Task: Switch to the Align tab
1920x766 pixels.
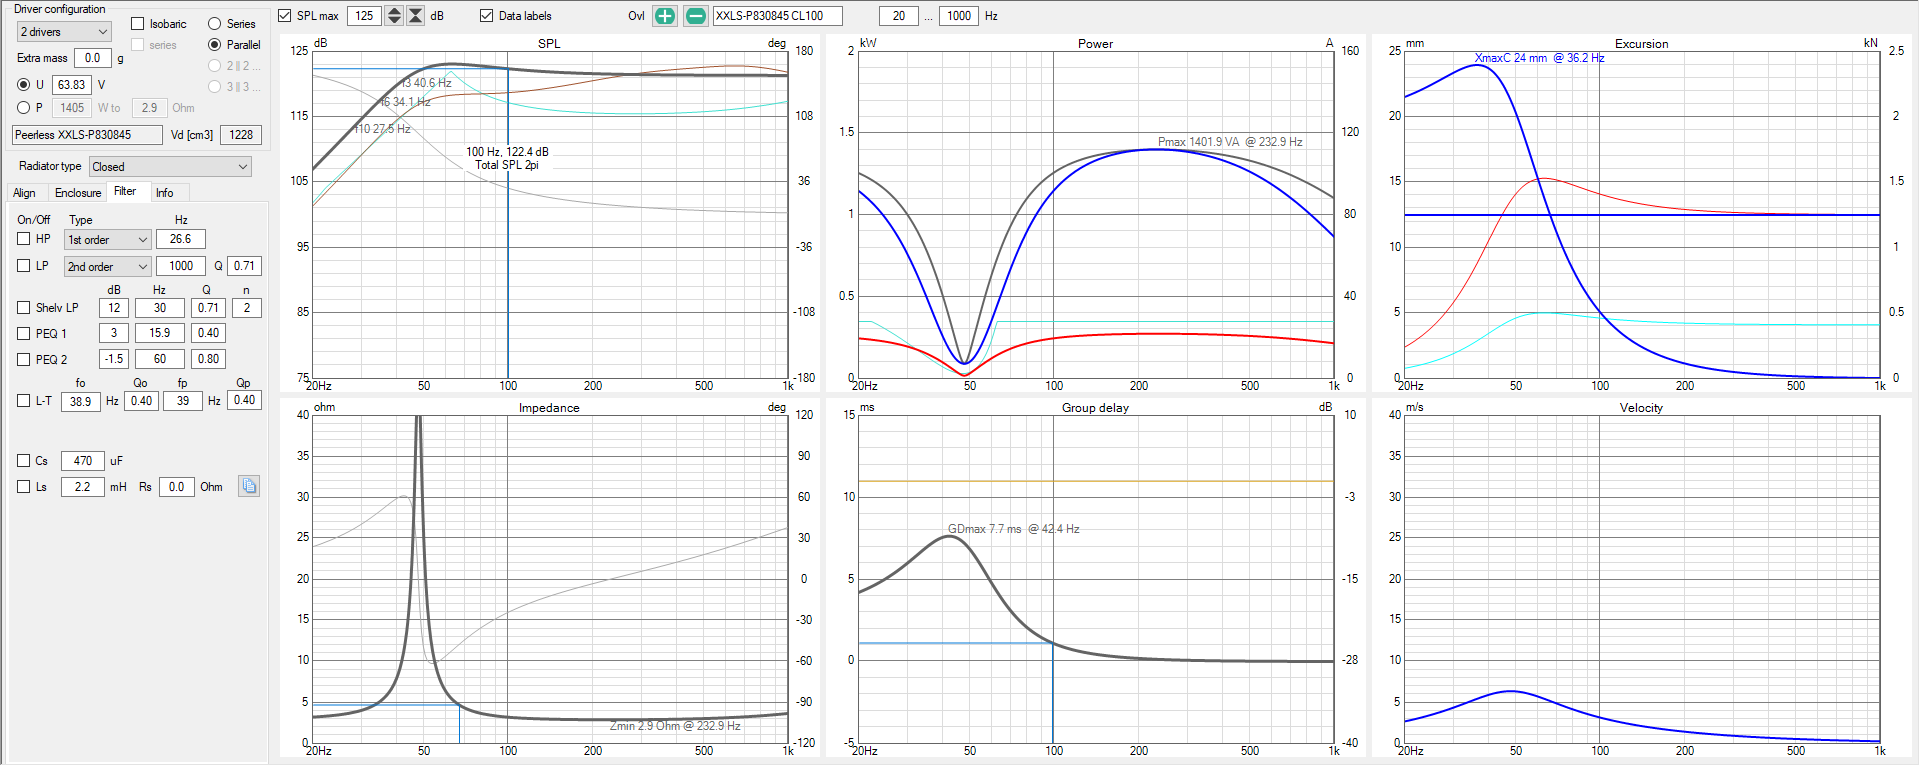Action: pyautogui.click(x=24, y=193)
